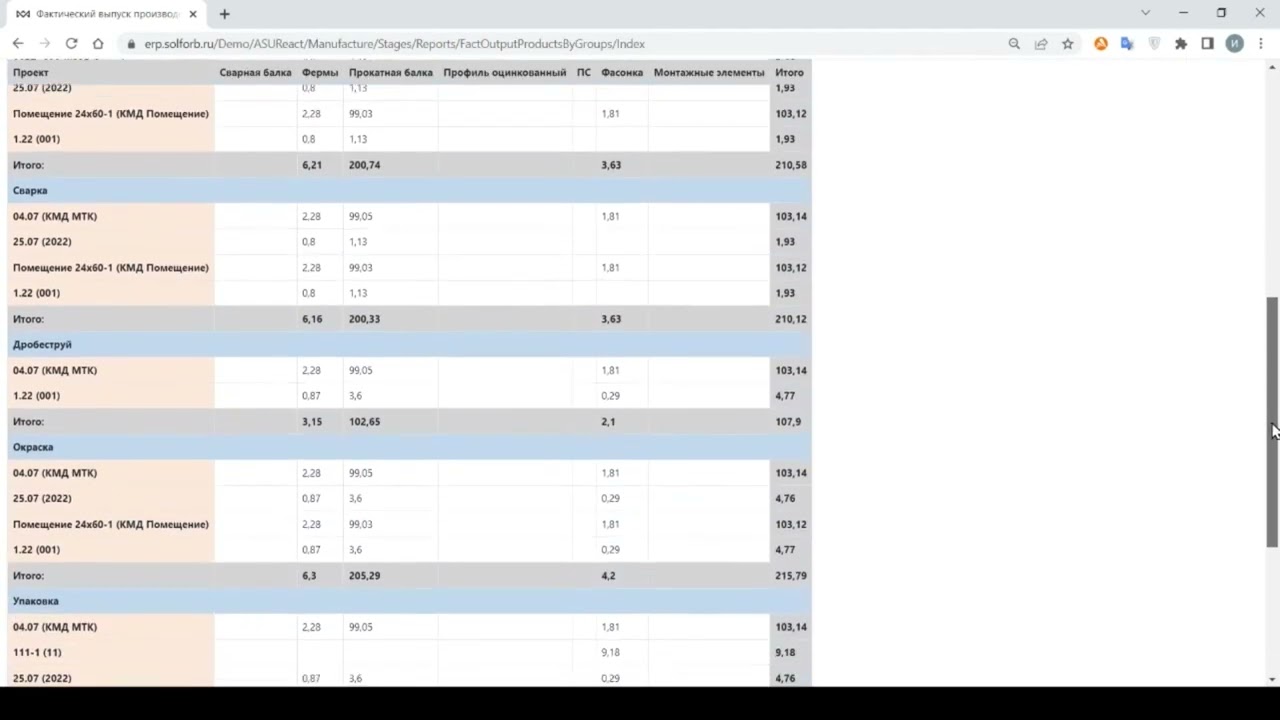Expand the tab search chevron
Viewport: 1280px width, 720px height.
(x=1146, y=13)
